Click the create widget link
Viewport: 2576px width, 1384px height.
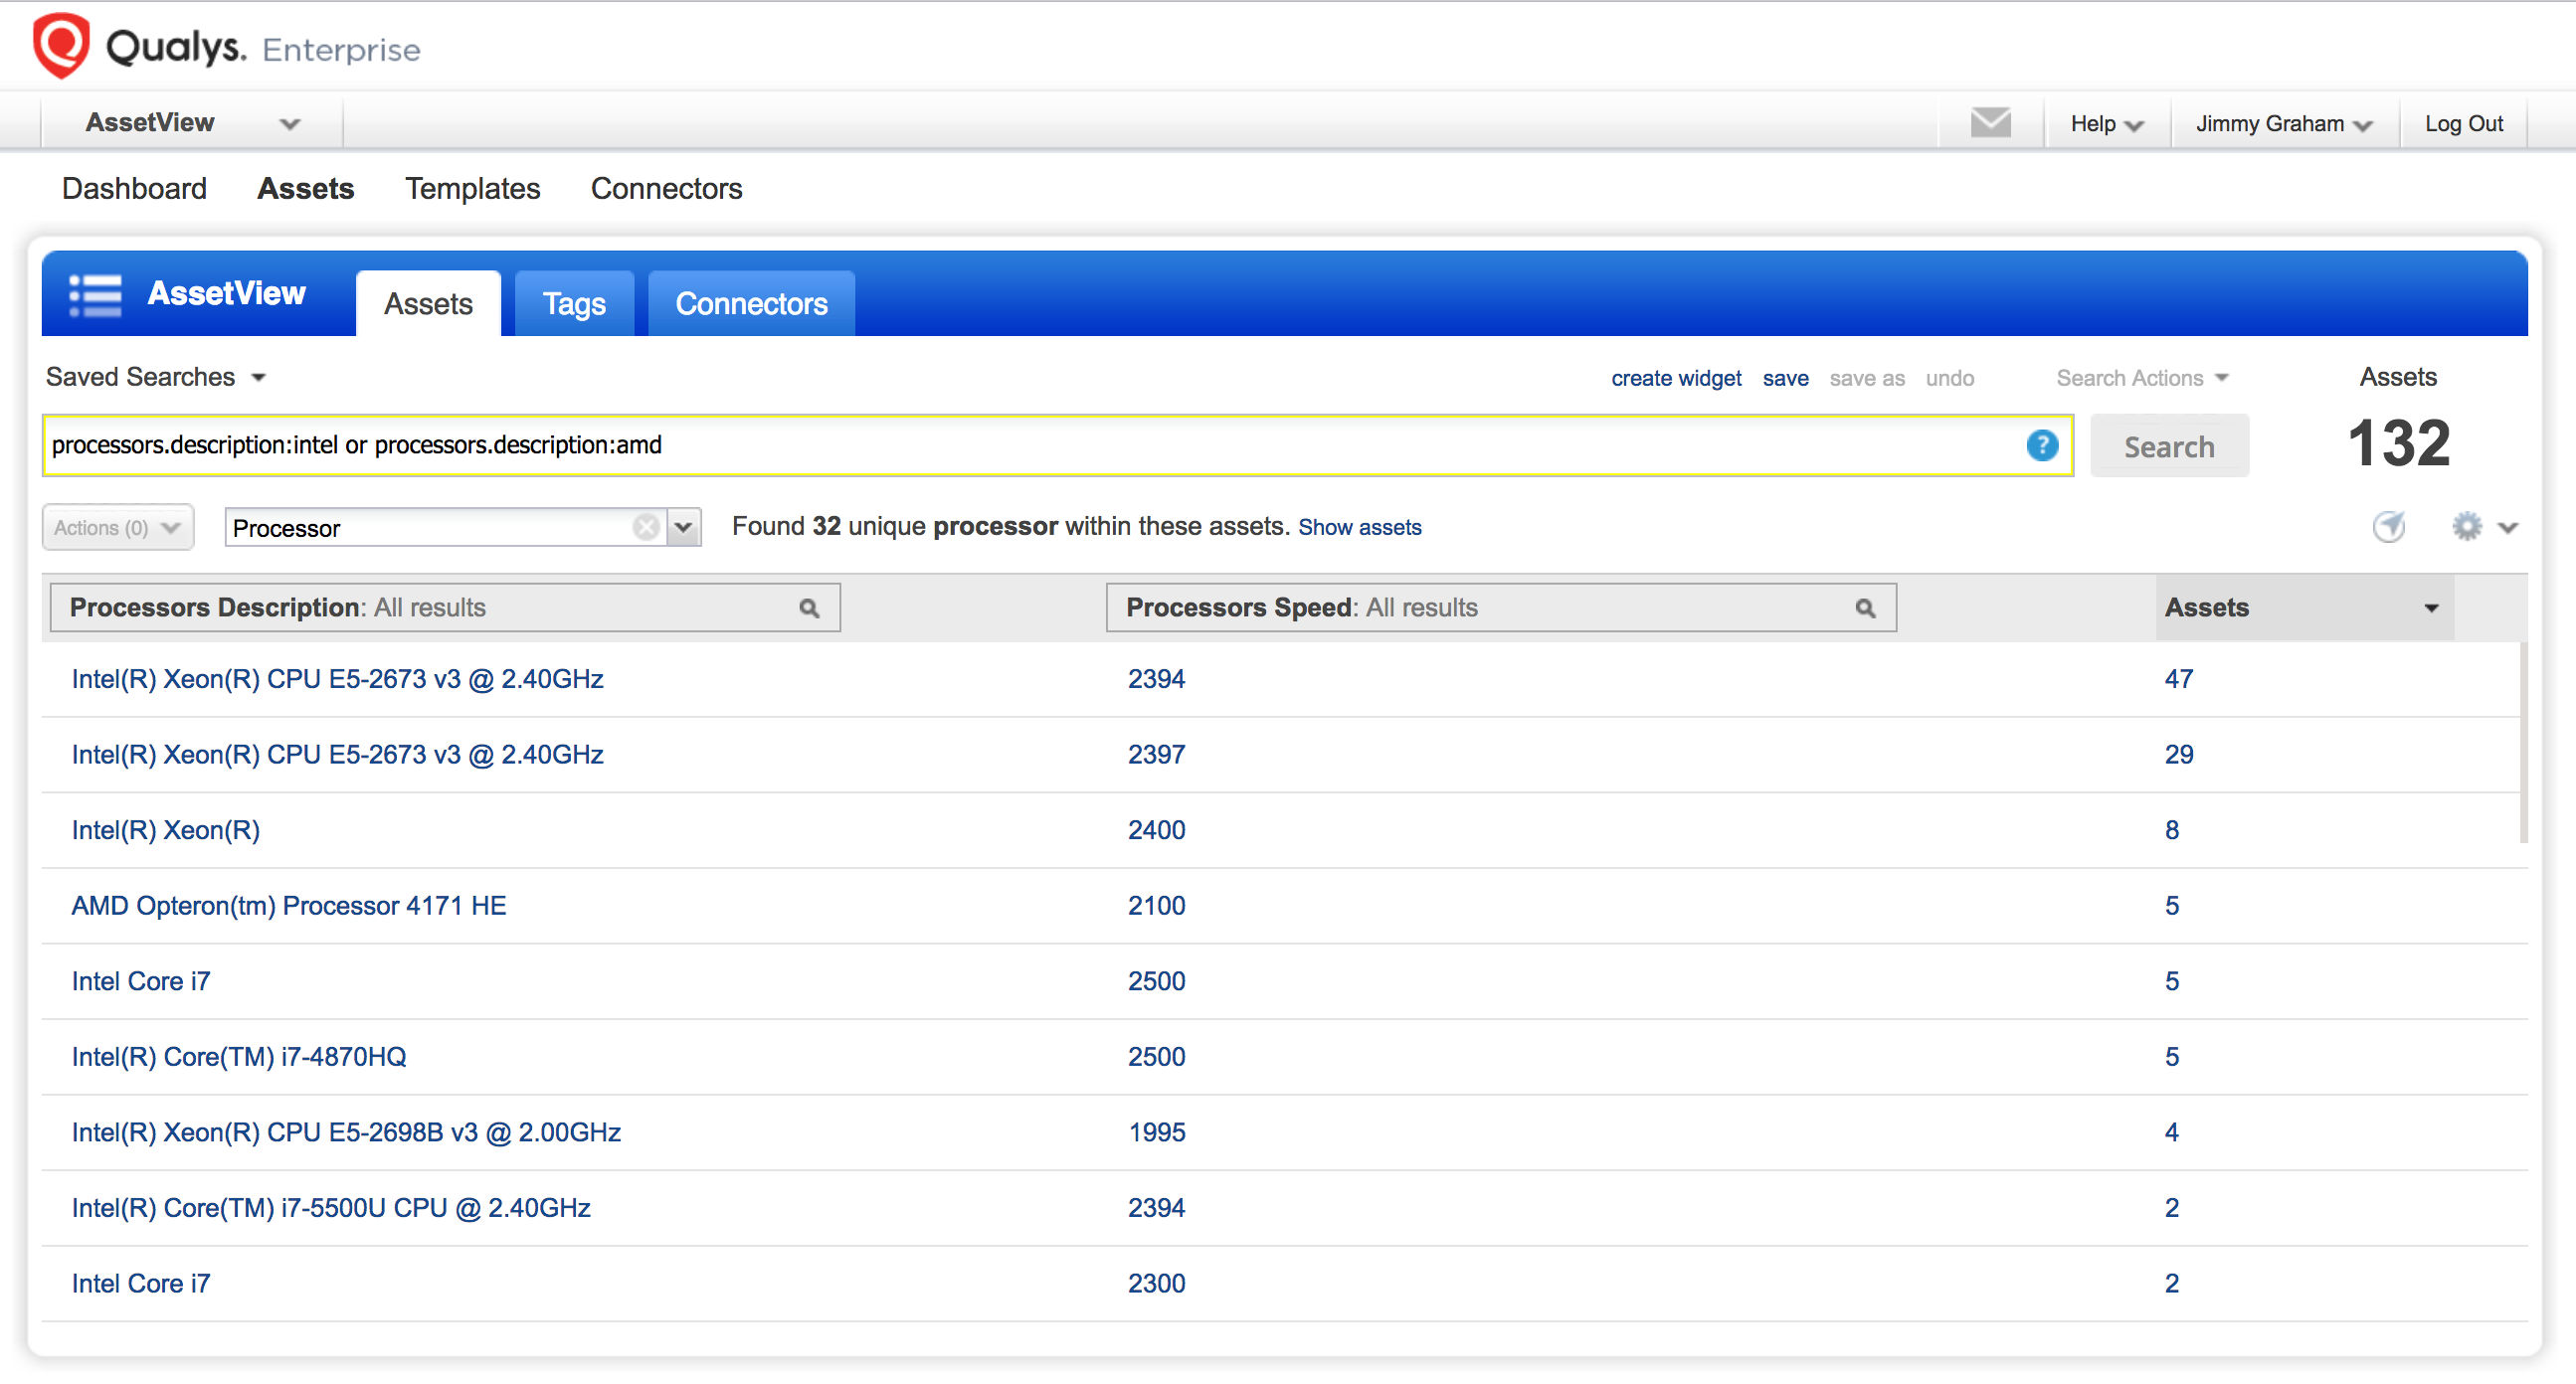(1676, 378)
